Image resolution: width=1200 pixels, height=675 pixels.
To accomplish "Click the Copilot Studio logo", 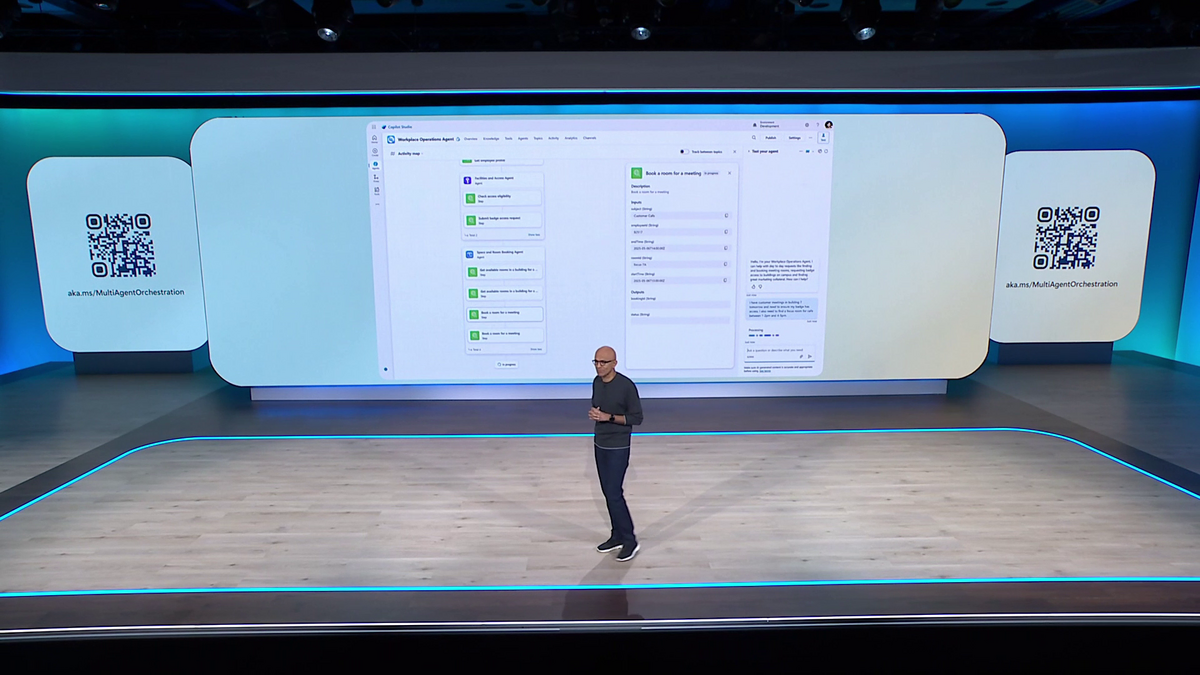I will click(384, 126).
